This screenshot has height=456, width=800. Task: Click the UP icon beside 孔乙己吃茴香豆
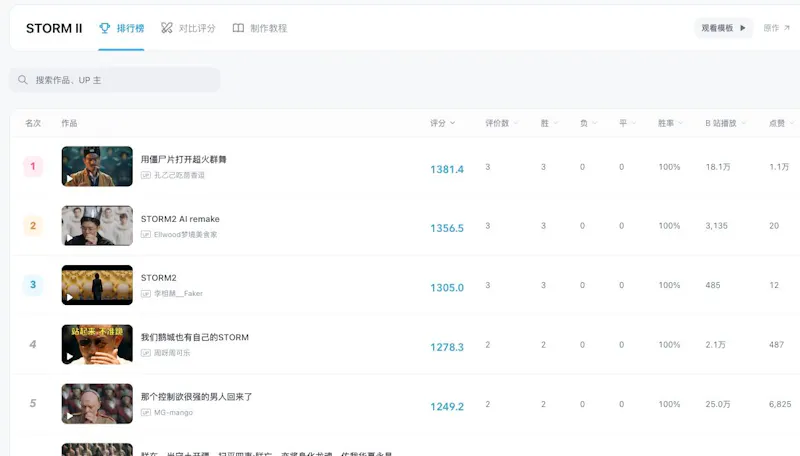tap(146, 175)
